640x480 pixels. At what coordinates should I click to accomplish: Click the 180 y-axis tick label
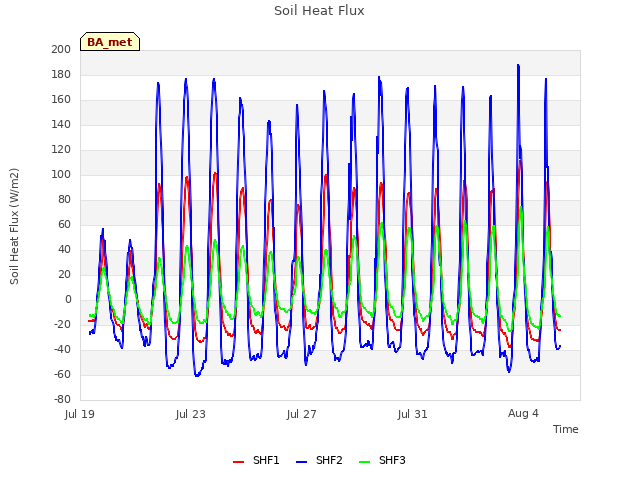point(61,74)
